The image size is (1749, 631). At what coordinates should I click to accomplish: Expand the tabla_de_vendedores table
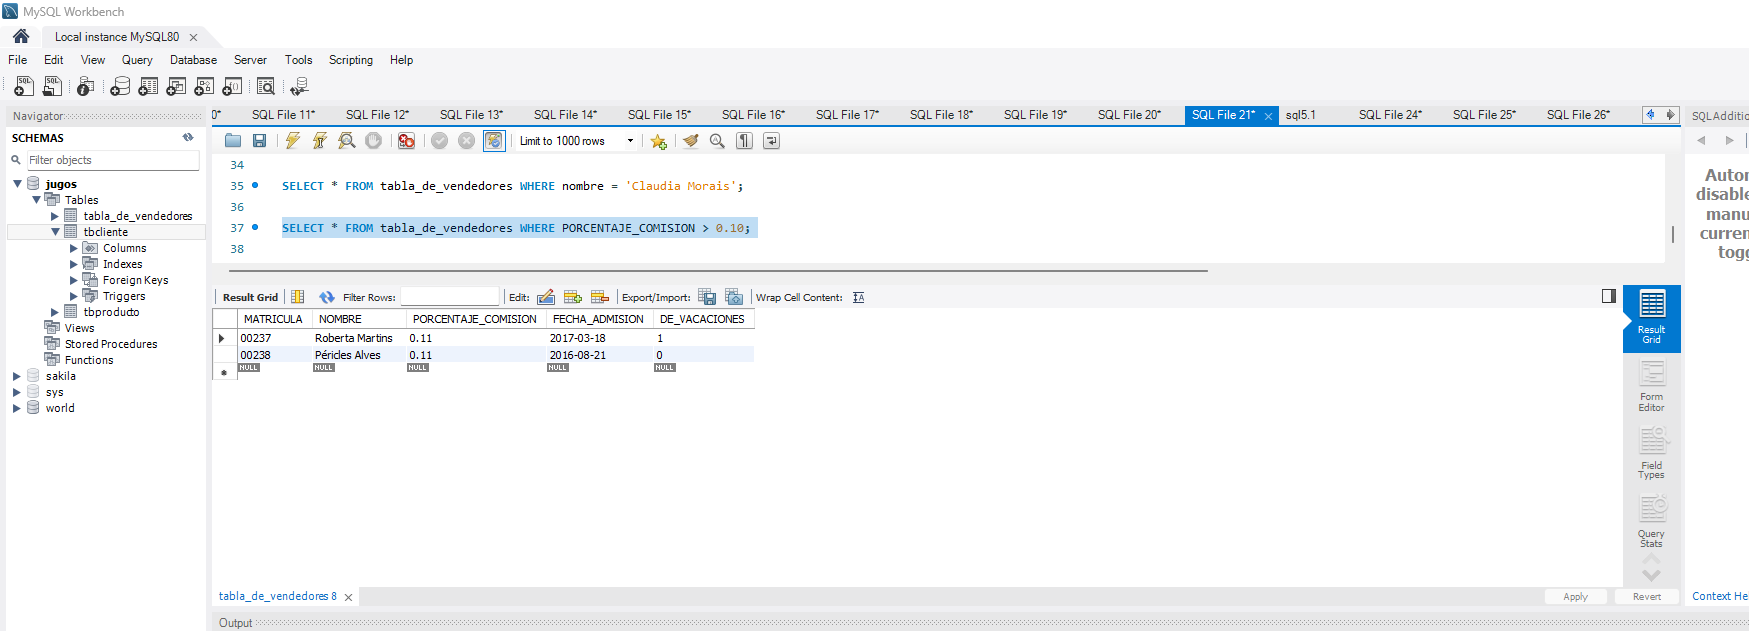coord(55,216)
